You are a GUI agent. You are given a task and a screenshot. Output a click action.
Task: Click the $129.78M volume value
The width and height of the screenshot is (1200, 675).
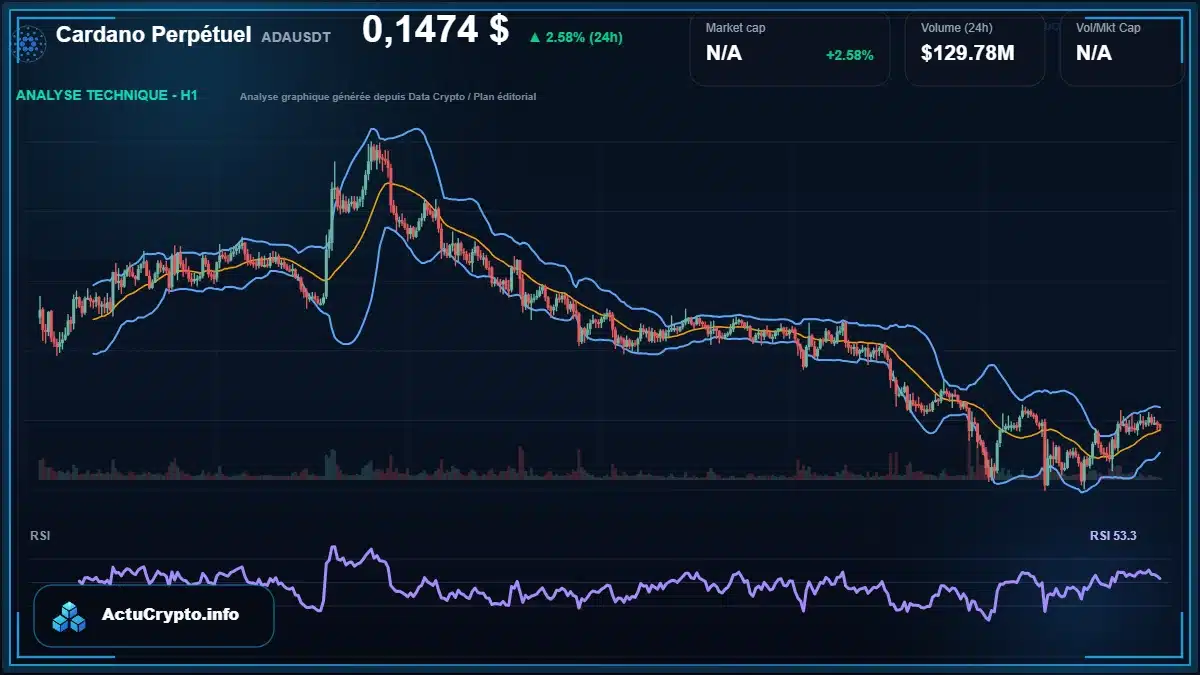click(967, 53)
